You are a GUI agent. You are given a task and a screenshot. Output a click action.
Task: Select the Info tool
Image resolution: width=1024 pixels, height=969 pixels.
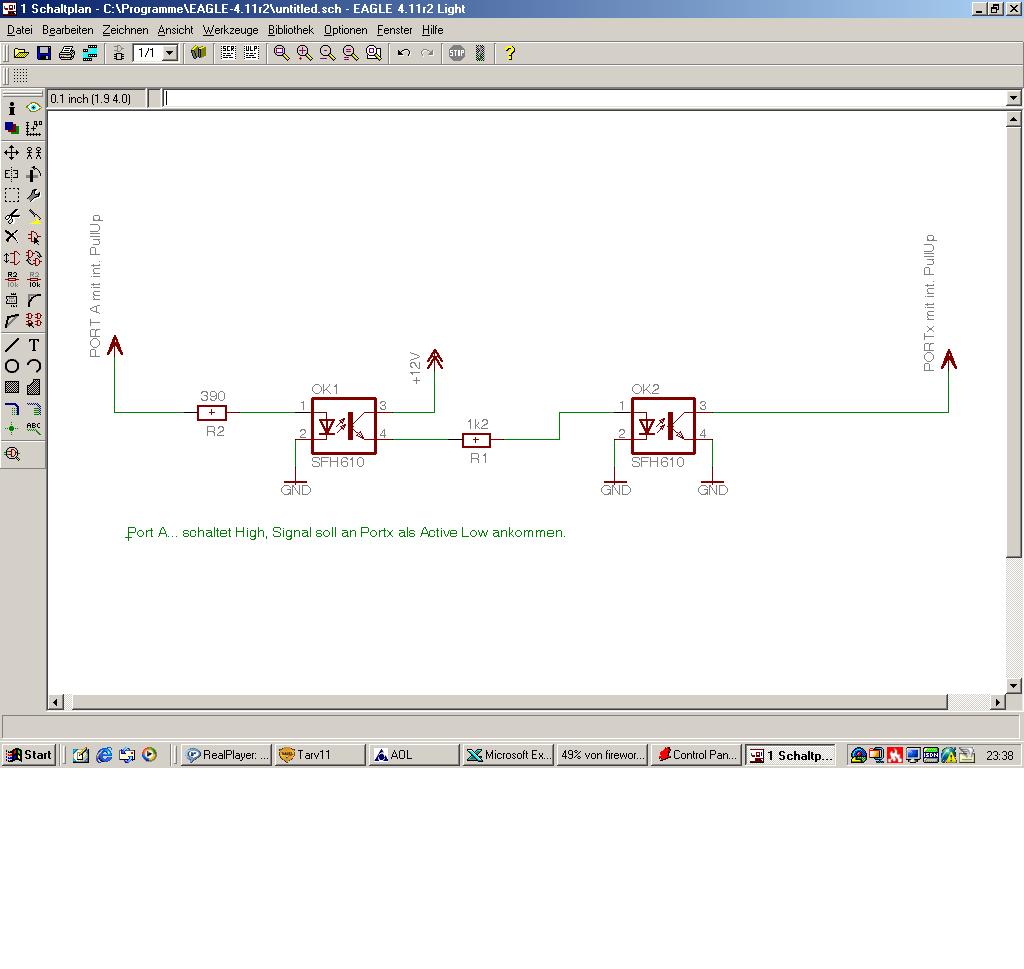(12, 108)
